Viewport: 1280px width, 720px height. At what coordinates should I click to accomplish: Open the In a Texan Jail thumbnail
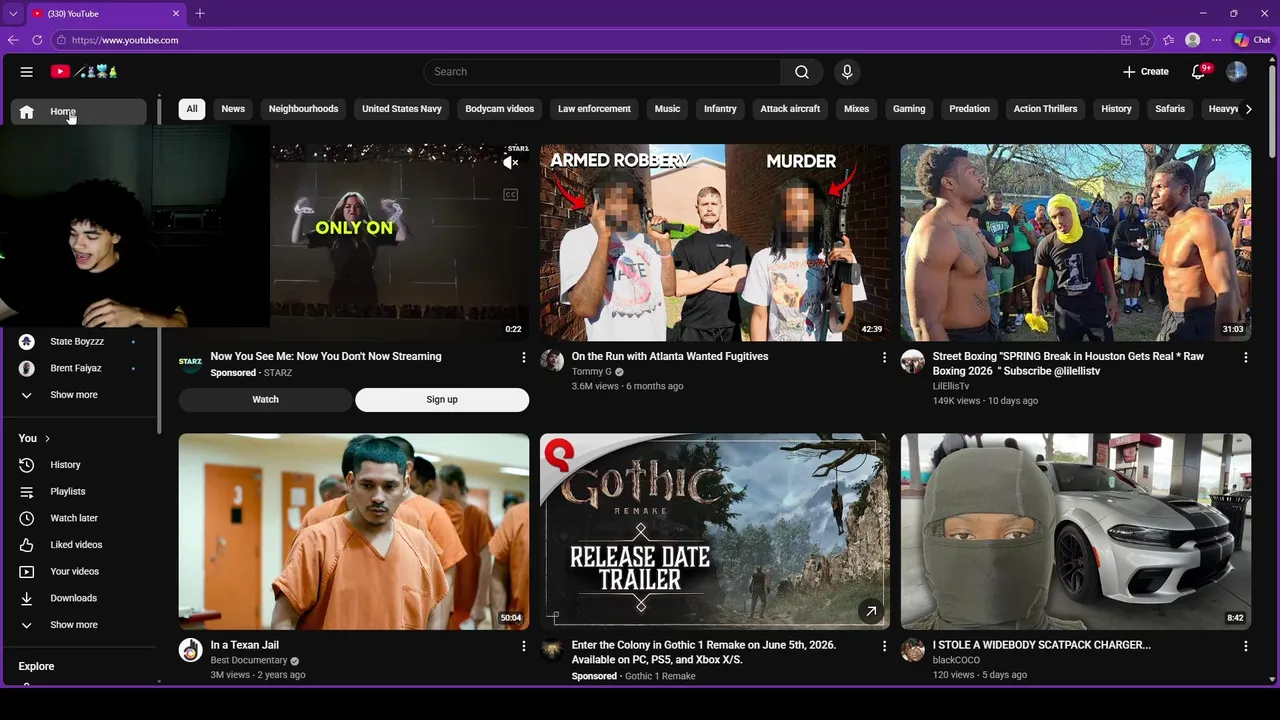(354, 531)
